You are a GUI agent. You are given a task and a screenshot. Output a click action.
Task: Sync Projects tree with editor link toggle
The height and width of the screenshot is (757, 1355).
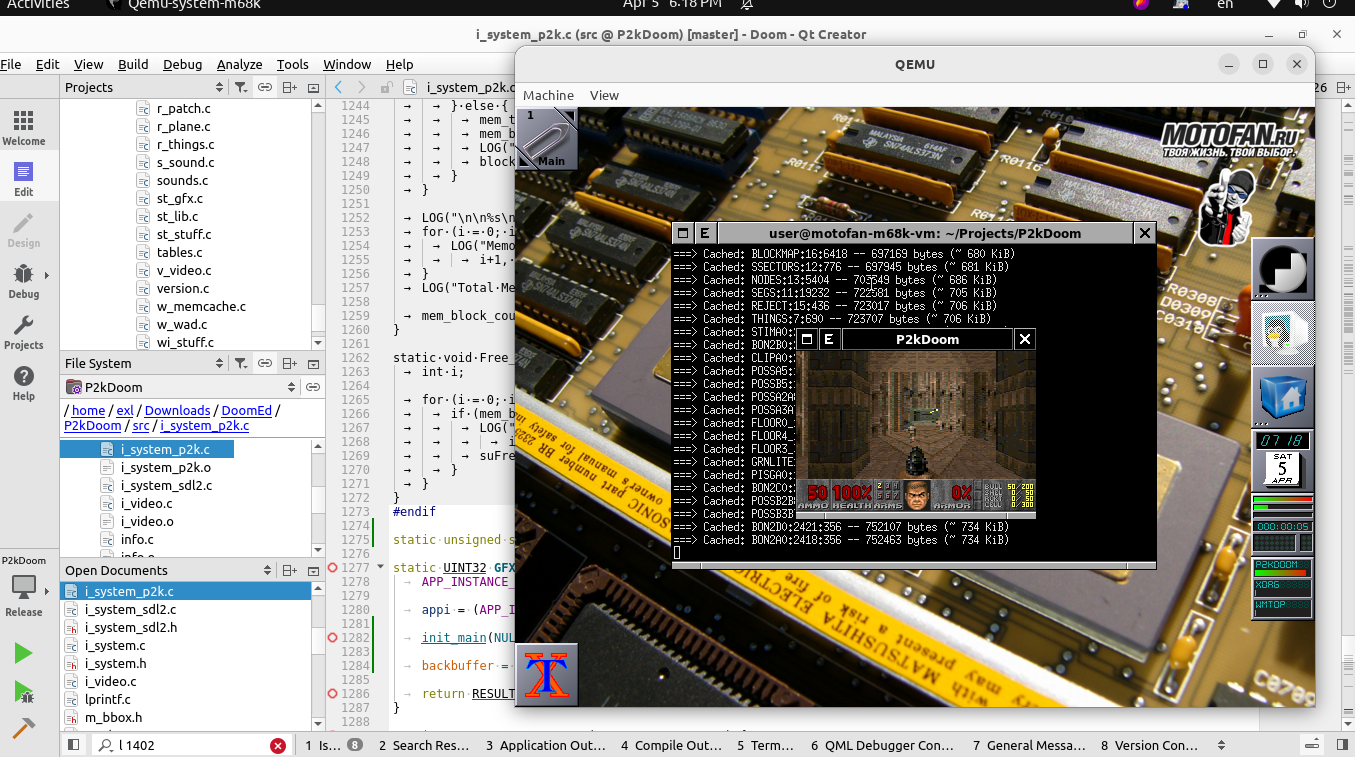[265, 88]
